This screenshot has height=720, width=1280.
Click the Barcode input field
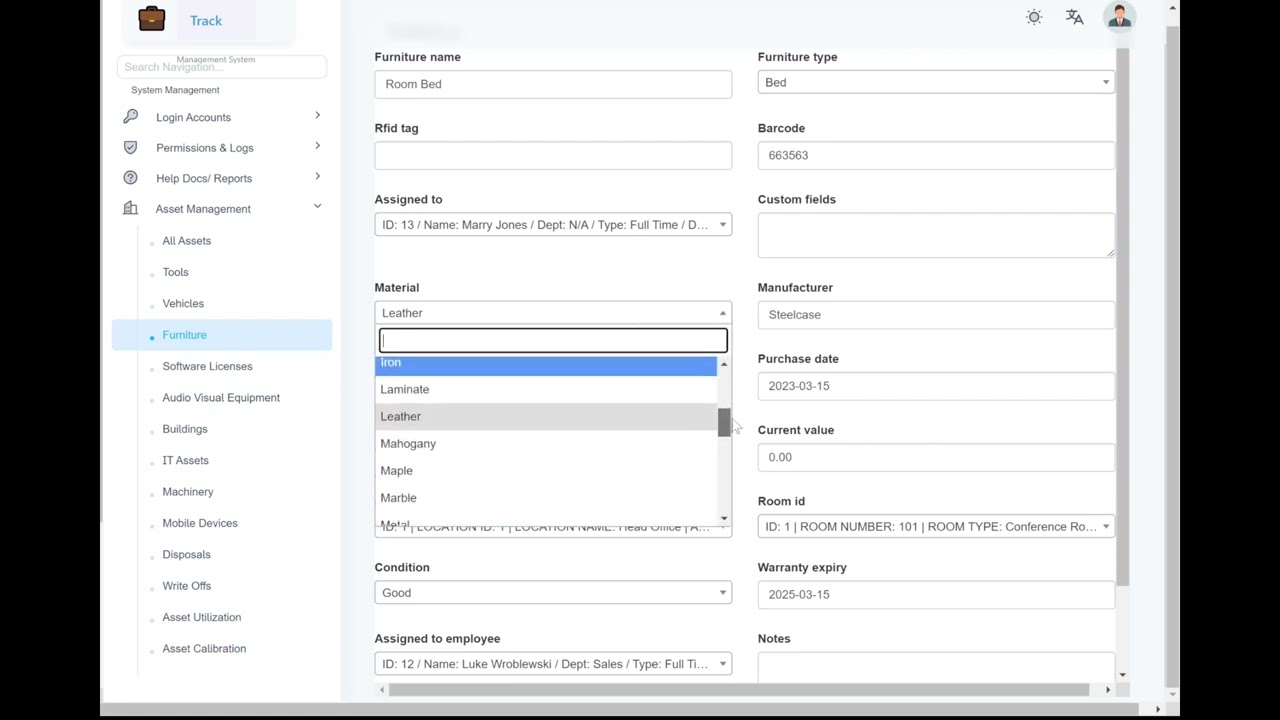point(936,155)
